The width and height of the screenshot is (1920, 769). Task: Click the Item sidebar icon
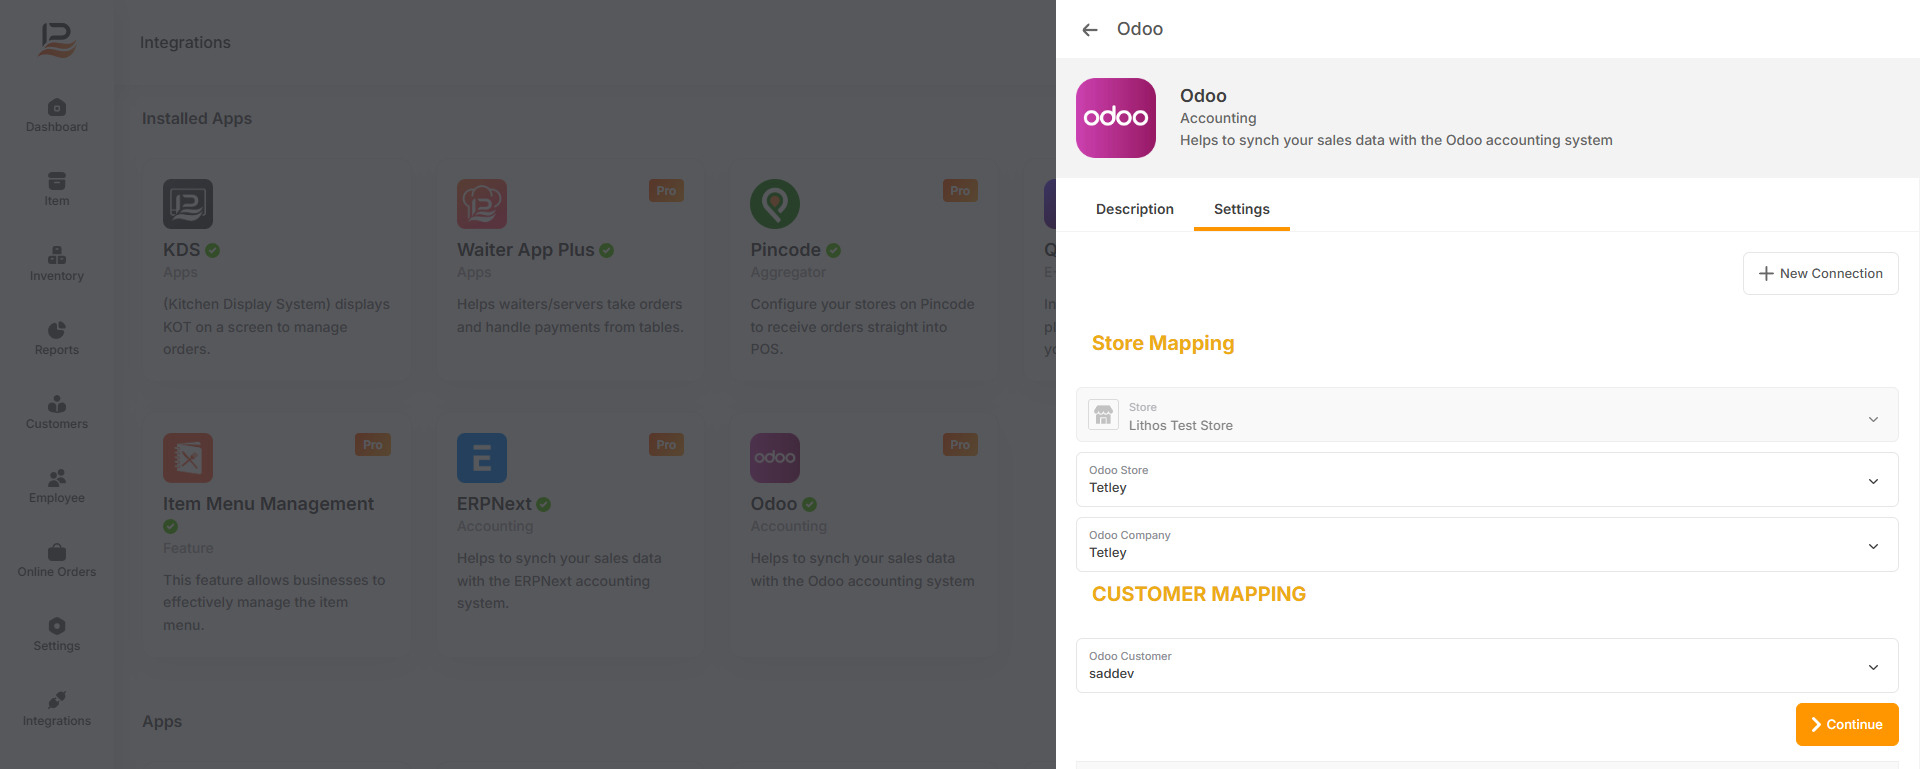57,189
